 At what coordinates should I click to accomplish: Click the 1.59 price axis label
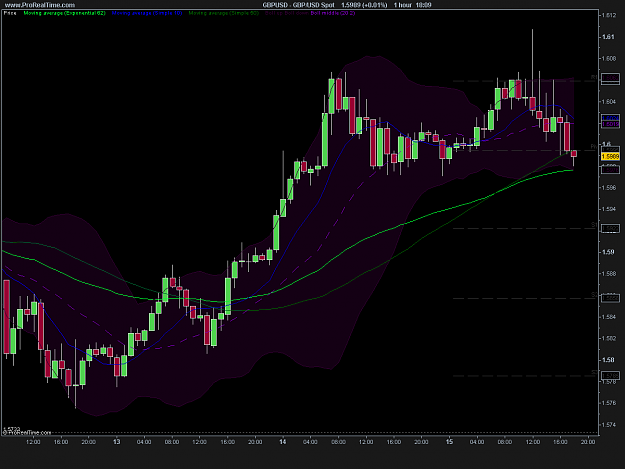(x=608, y=252)
